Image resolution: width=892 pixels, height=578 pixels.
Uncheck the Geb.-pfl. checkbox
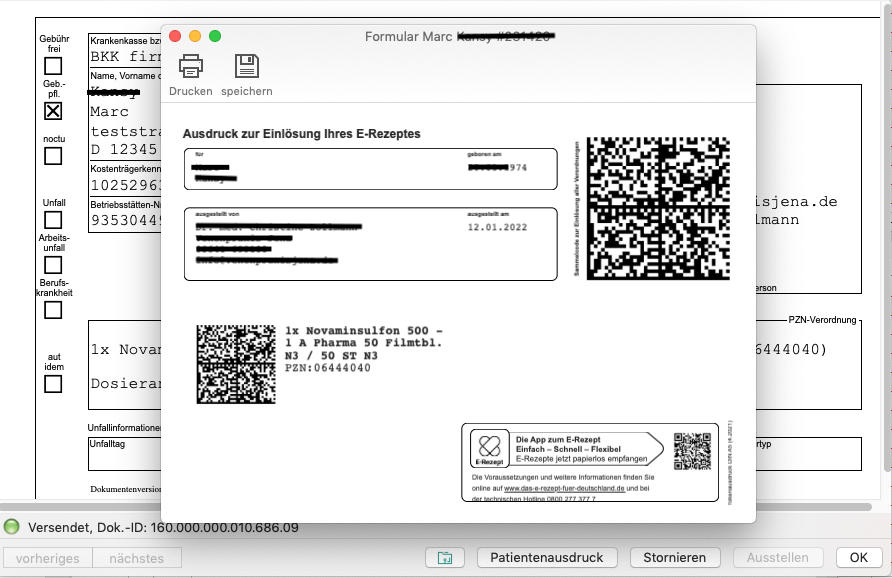point(53,111)
